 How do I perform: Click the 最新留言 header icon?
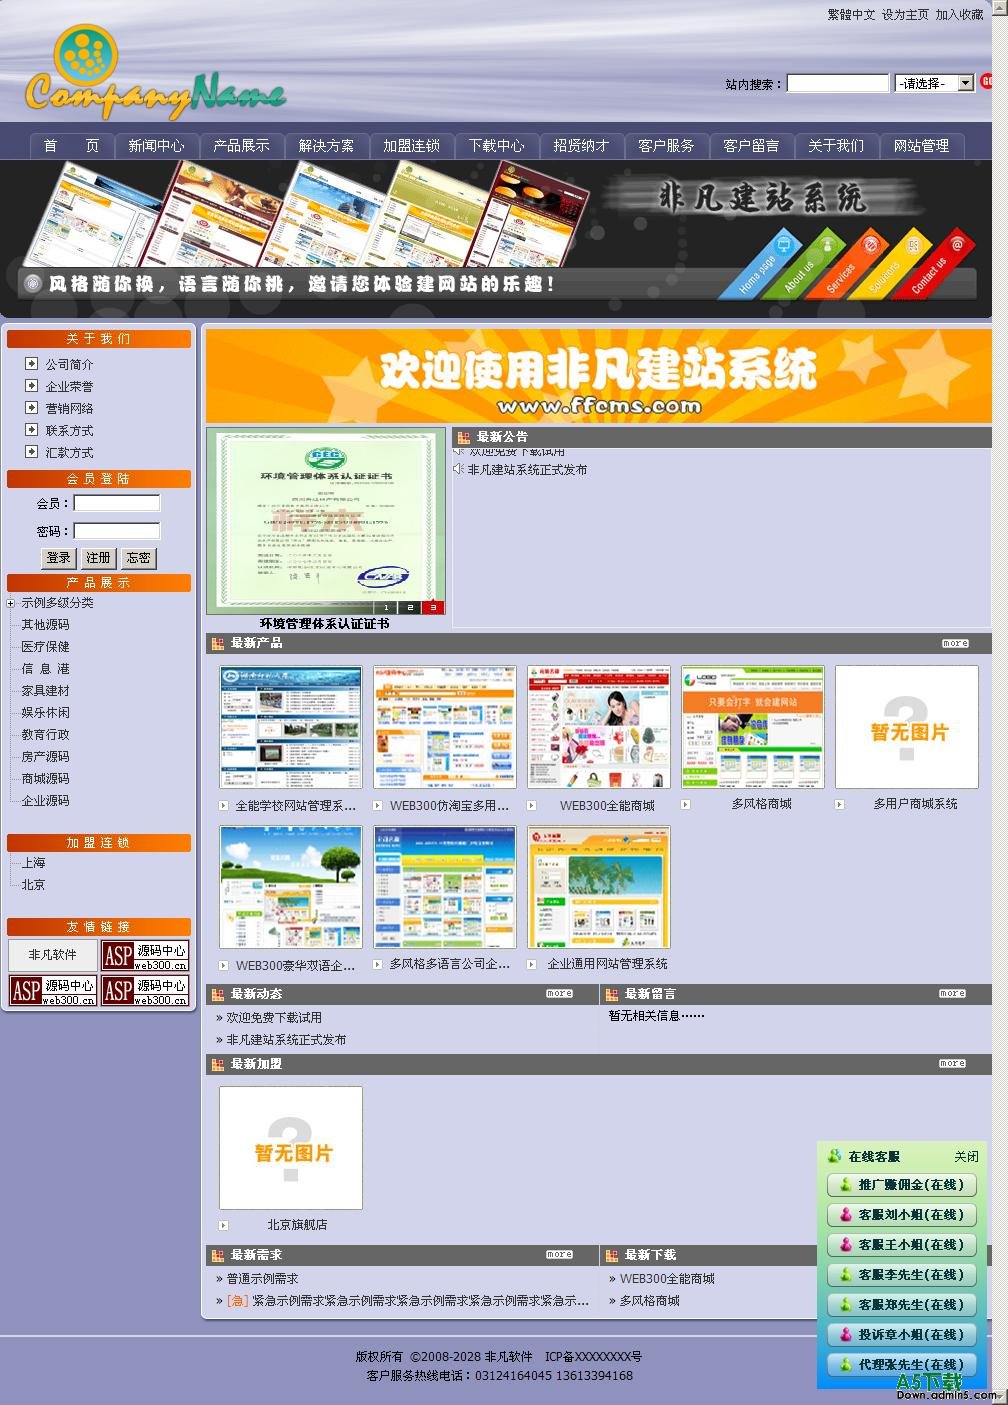611,994
